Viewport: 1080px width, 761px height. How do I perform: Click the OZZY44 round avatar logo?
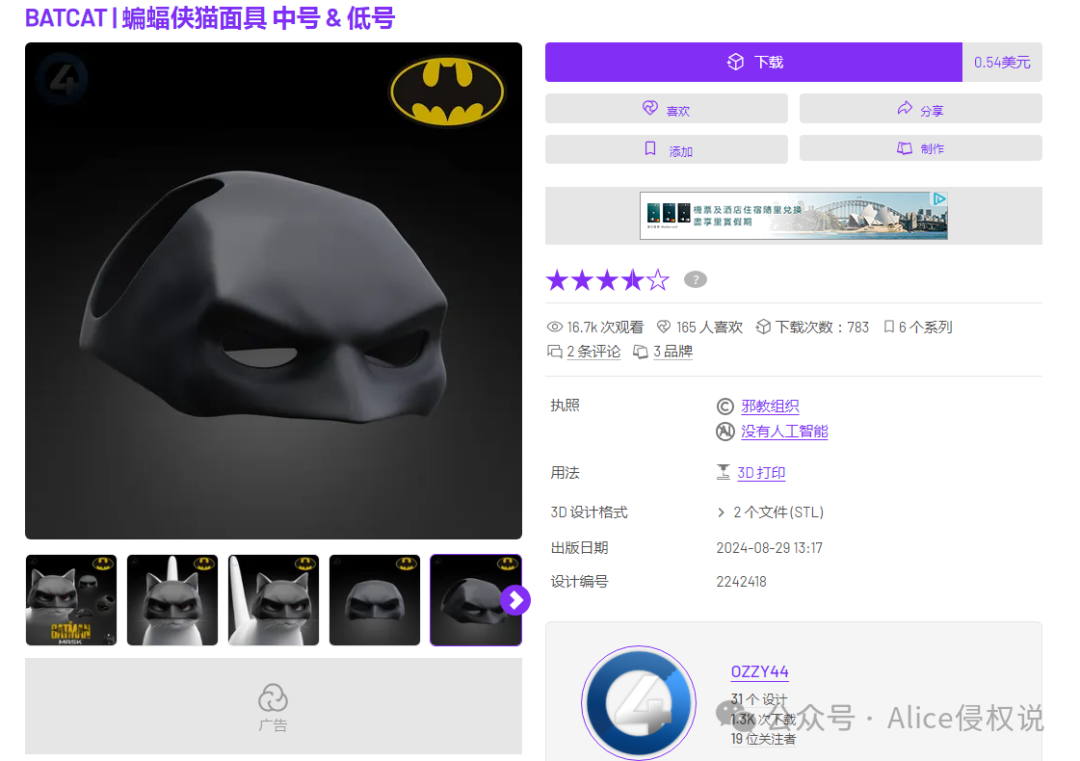(638, 703)
